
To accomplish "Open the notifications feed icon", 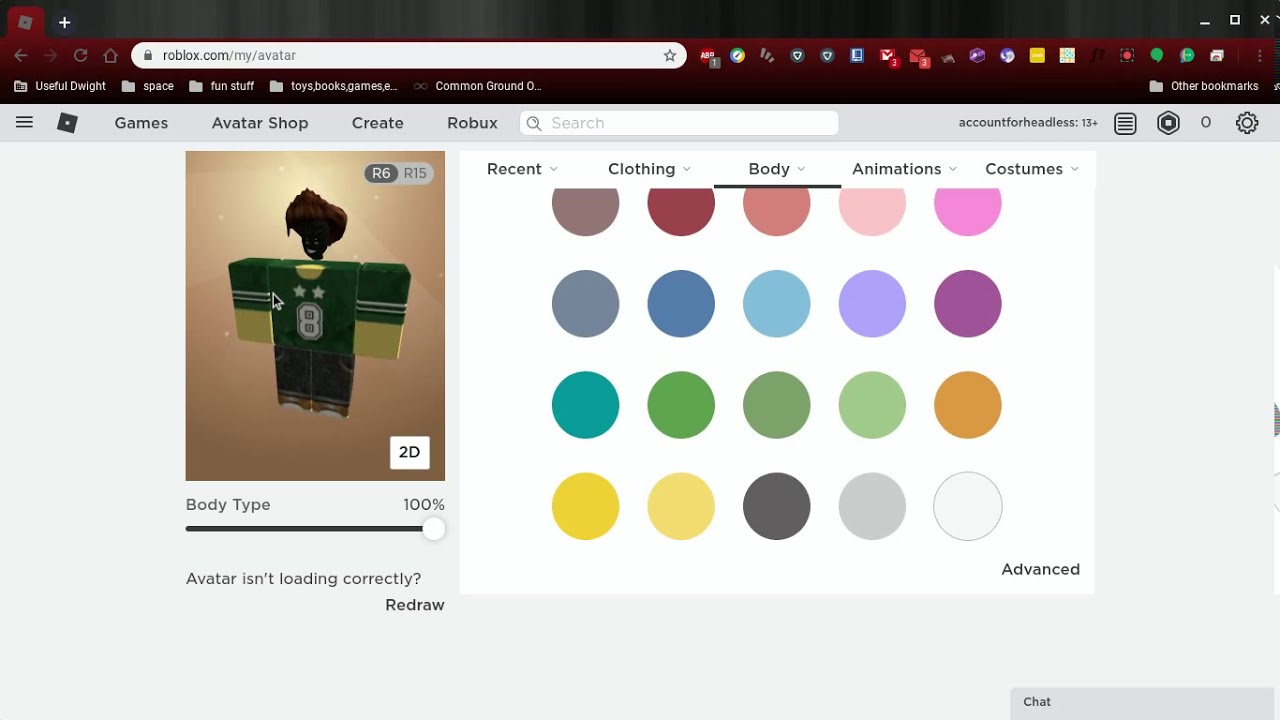I will (1125, 123).
